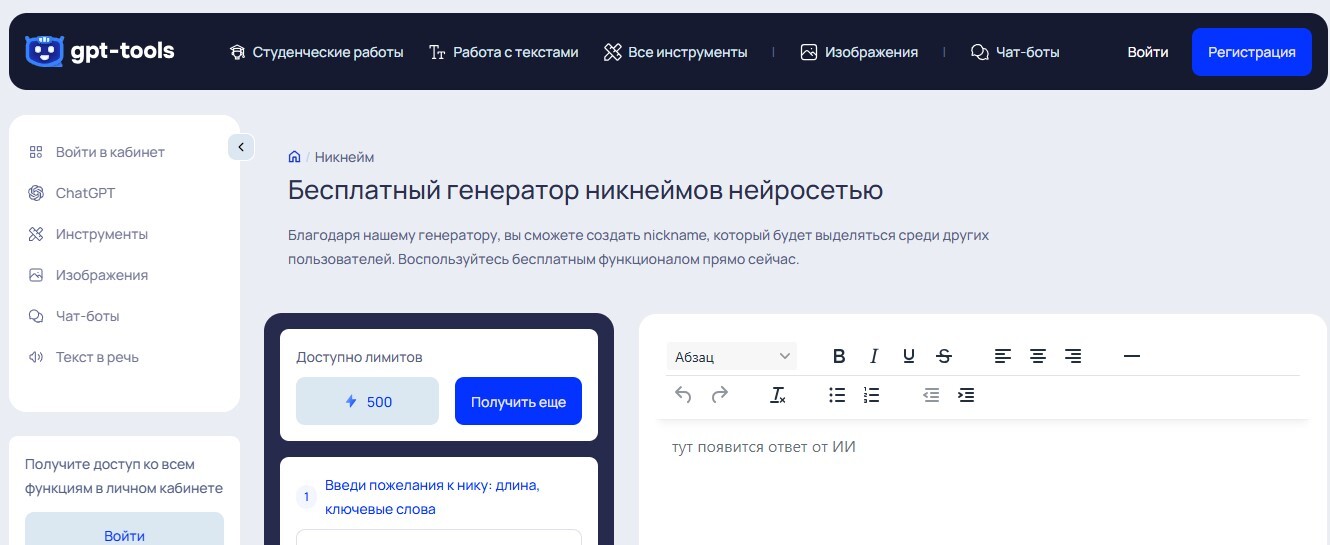Toggle italic formatting
This screenshot has height=545, width=1330.
tap(874, 356)
